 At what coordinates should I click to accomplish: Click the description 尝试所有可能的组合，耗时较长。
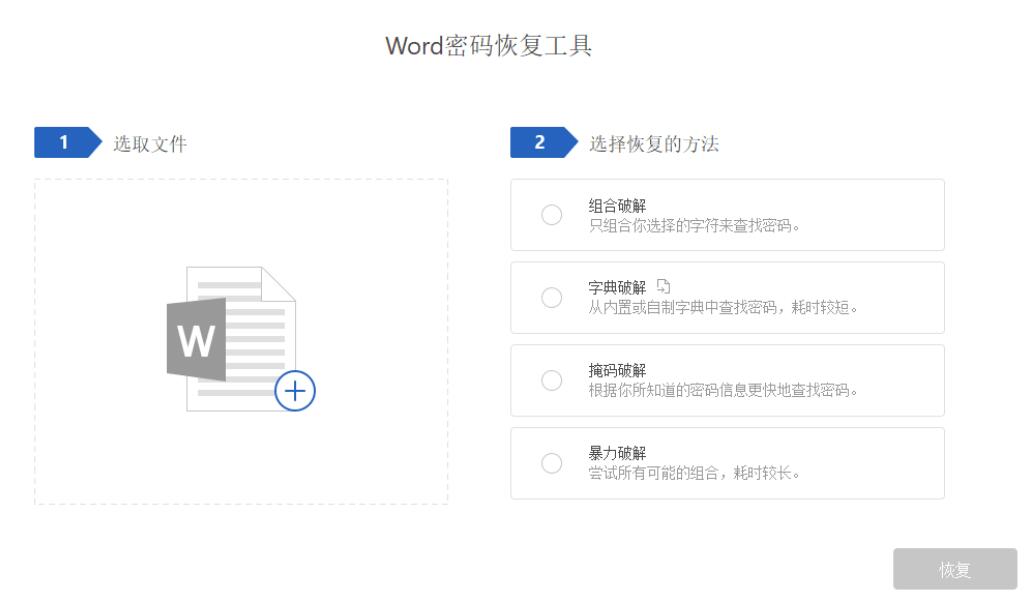pos(694,473)
